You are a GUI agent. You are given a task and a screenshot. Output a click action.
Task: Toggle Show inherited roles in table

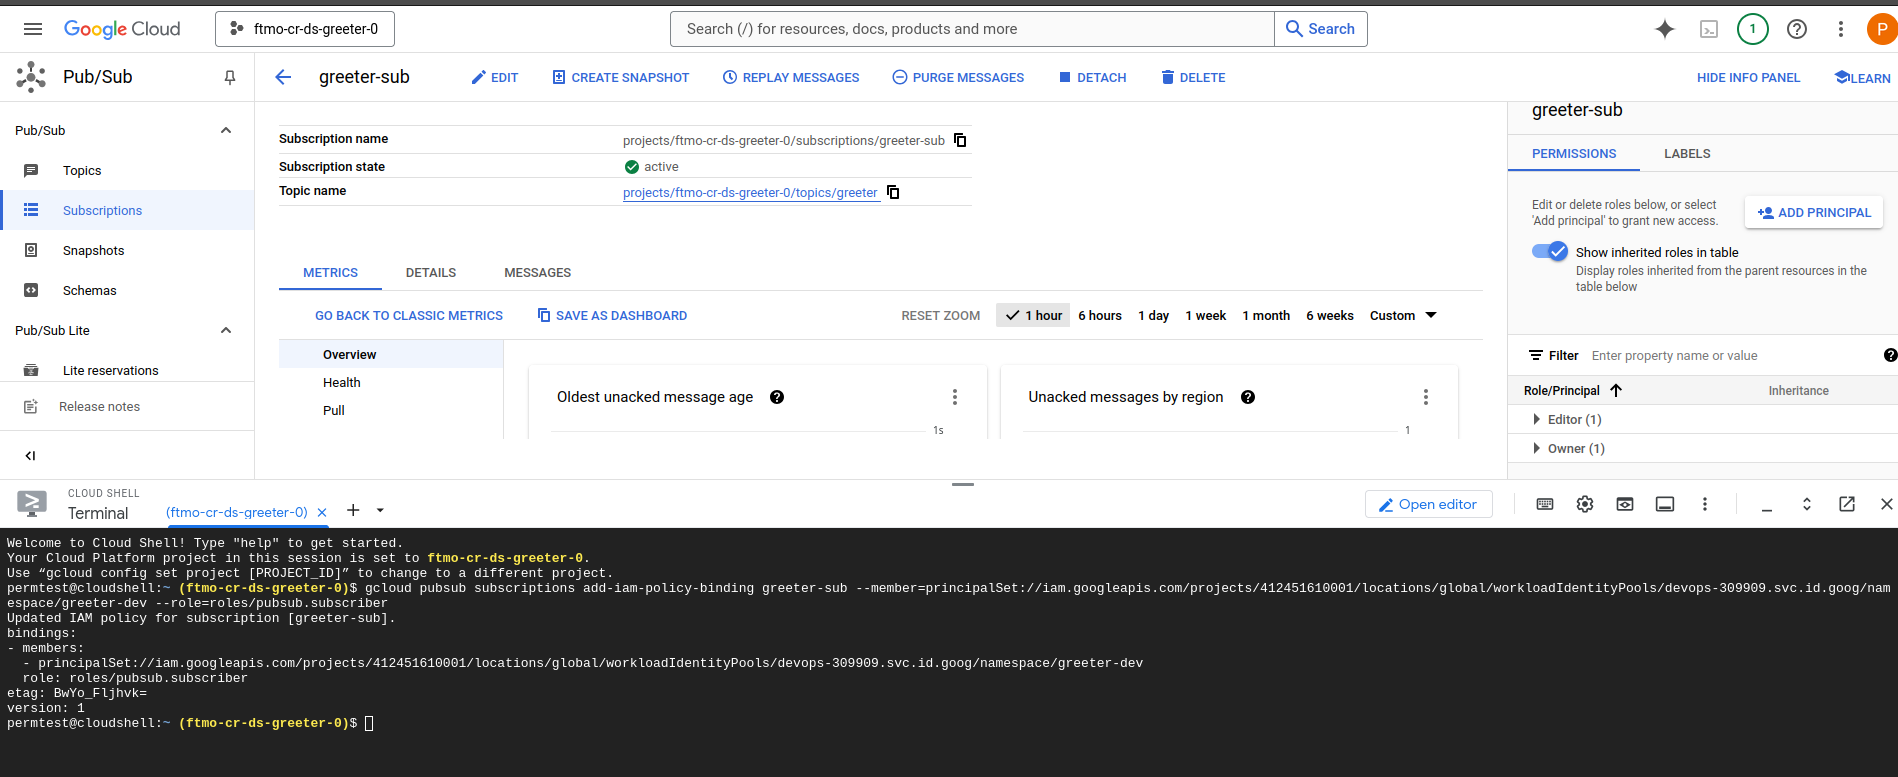(1549, 252)
